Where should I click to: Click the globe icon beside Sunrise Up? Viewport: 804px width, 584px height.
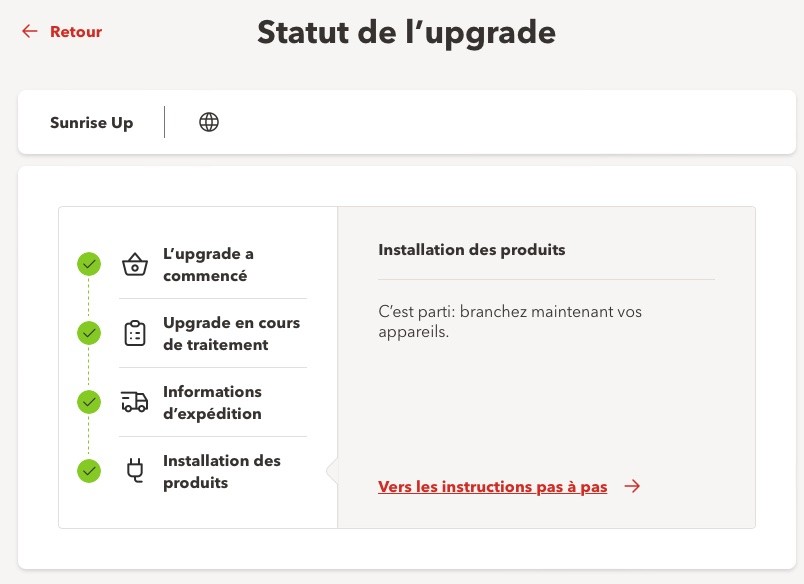(209, 123)
